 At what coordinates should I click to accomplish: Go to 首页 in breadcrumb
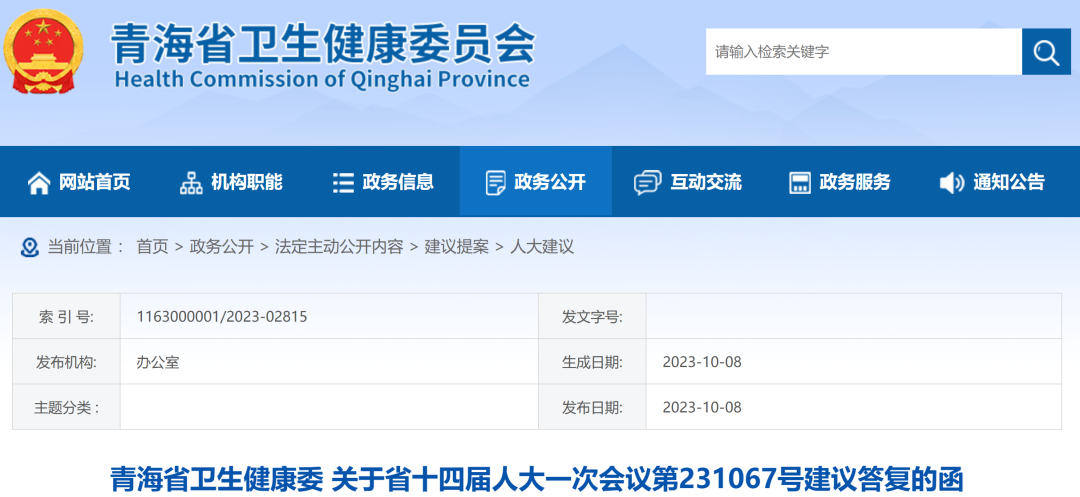tap(152, 247)
